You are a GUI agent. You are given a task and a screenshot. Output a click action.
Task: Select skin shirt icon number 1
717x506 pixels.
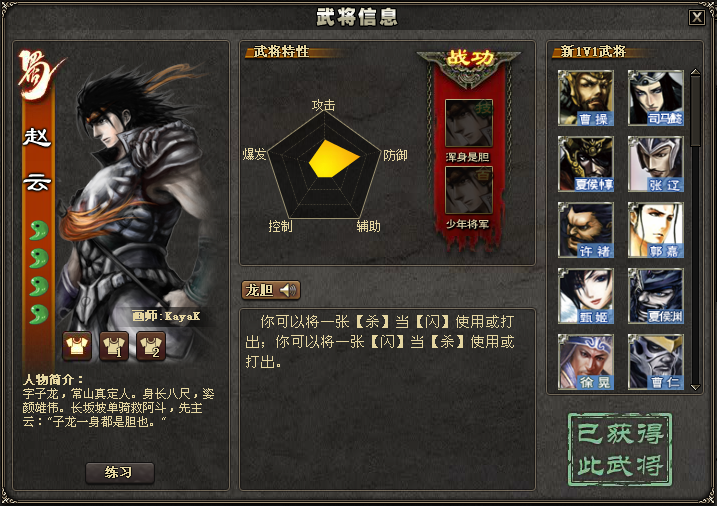coord(114,346)
